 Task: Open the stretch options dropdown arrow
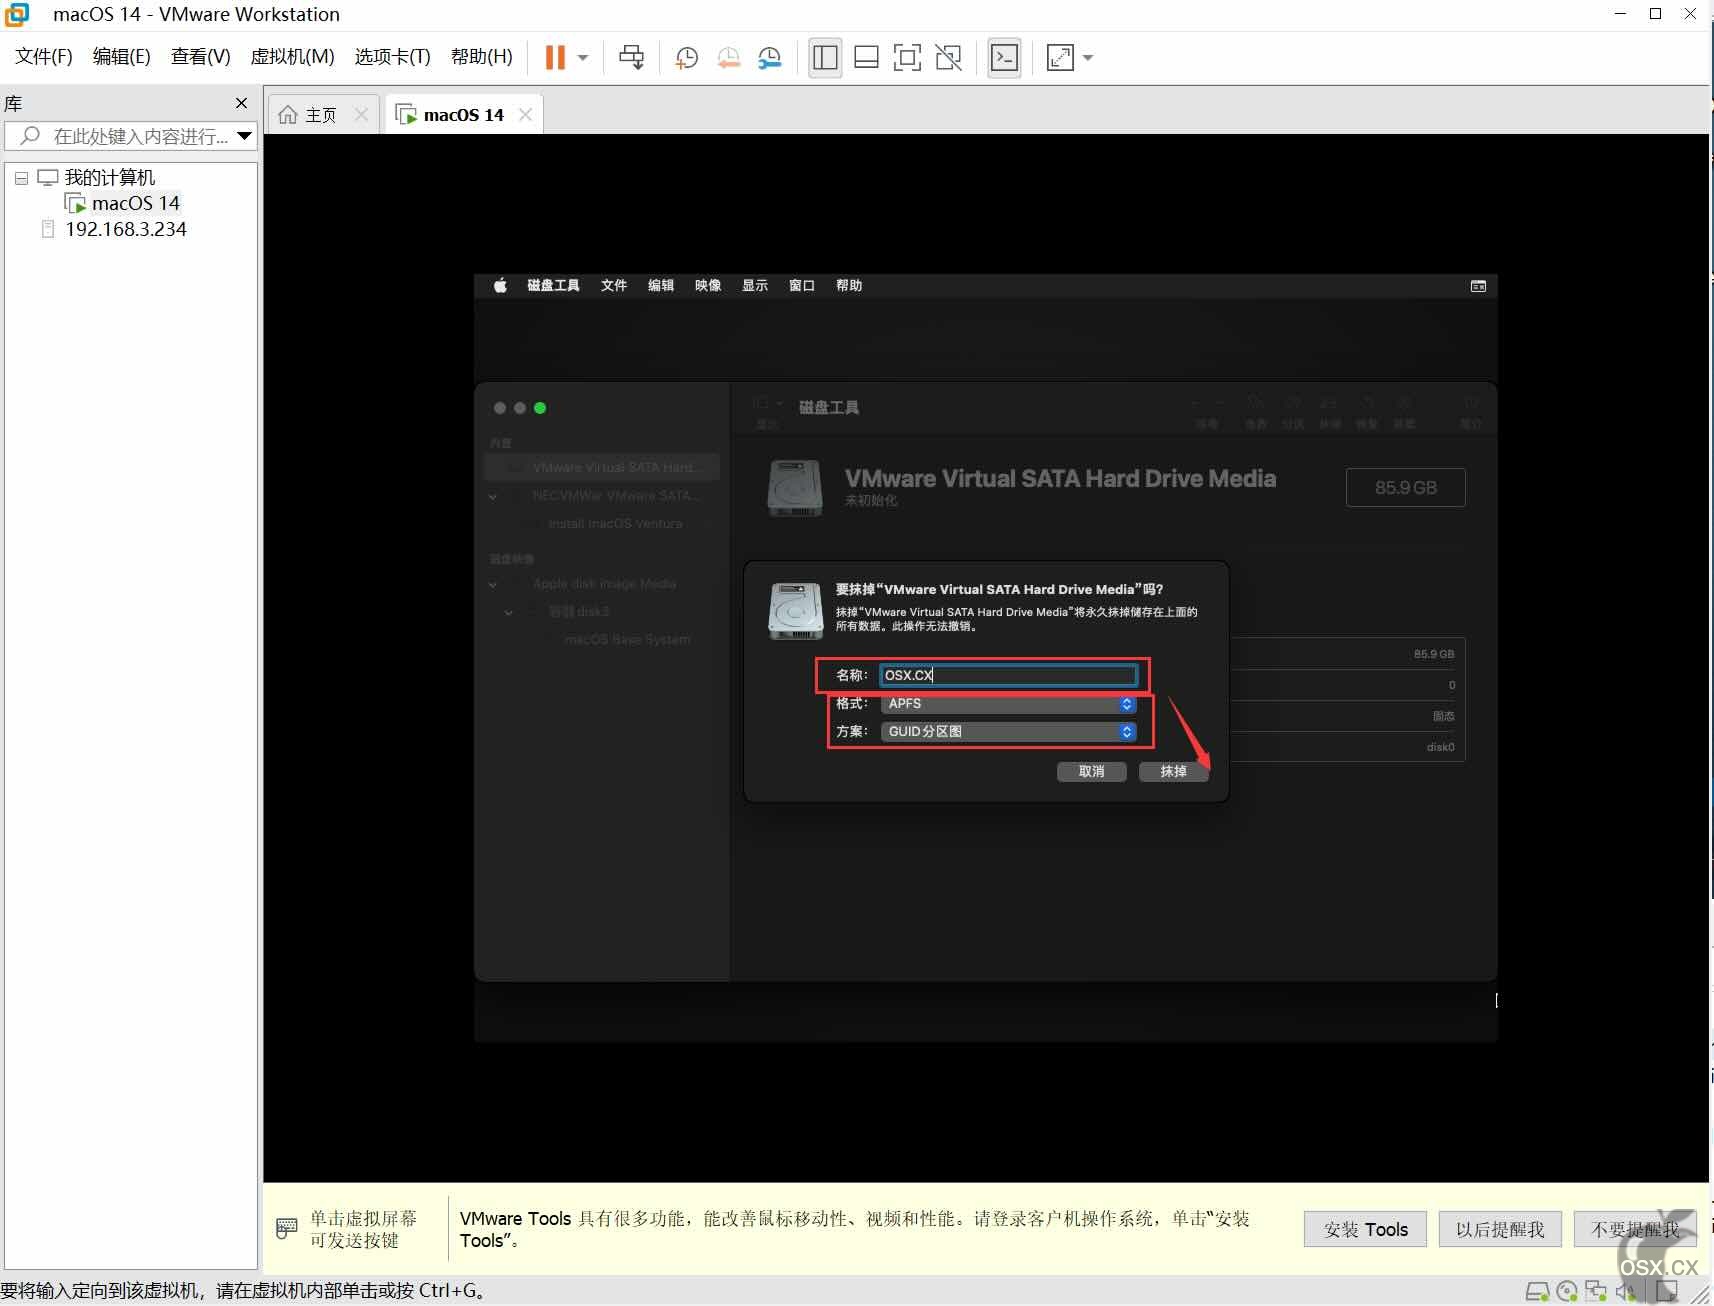1088,57
